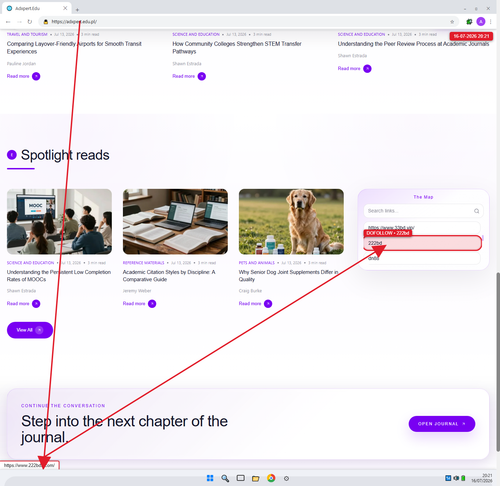Open the Low Completion Rates of MOOCs article title

[x=59, y=276]
